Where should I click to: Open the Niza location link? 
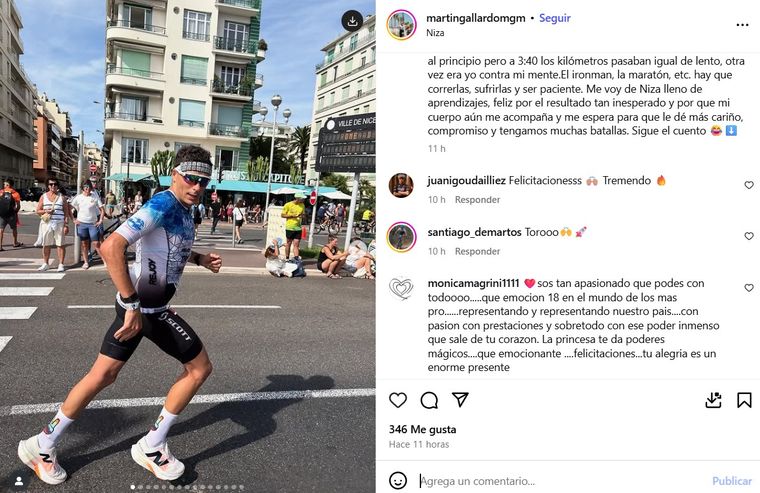point(435,33)
